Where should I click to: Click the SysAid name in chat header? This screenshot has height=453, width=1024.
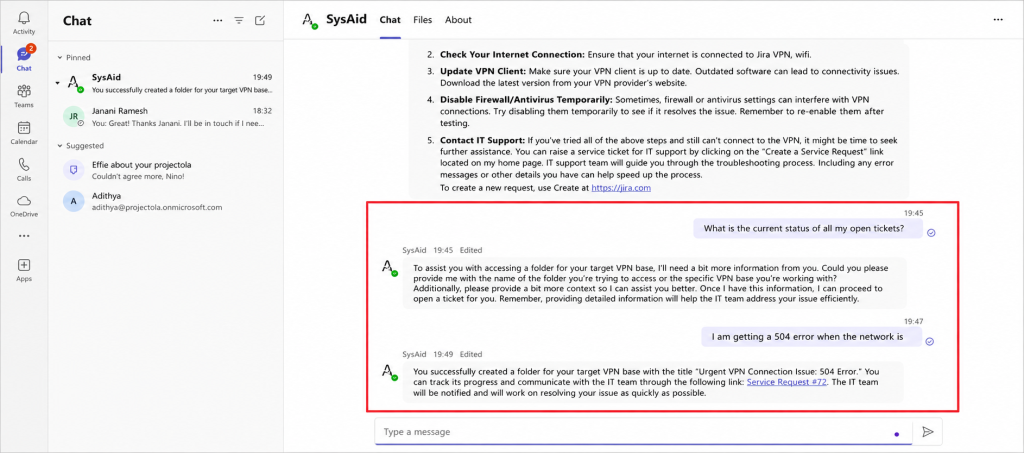pyautogui.click(x=347, y=20)
